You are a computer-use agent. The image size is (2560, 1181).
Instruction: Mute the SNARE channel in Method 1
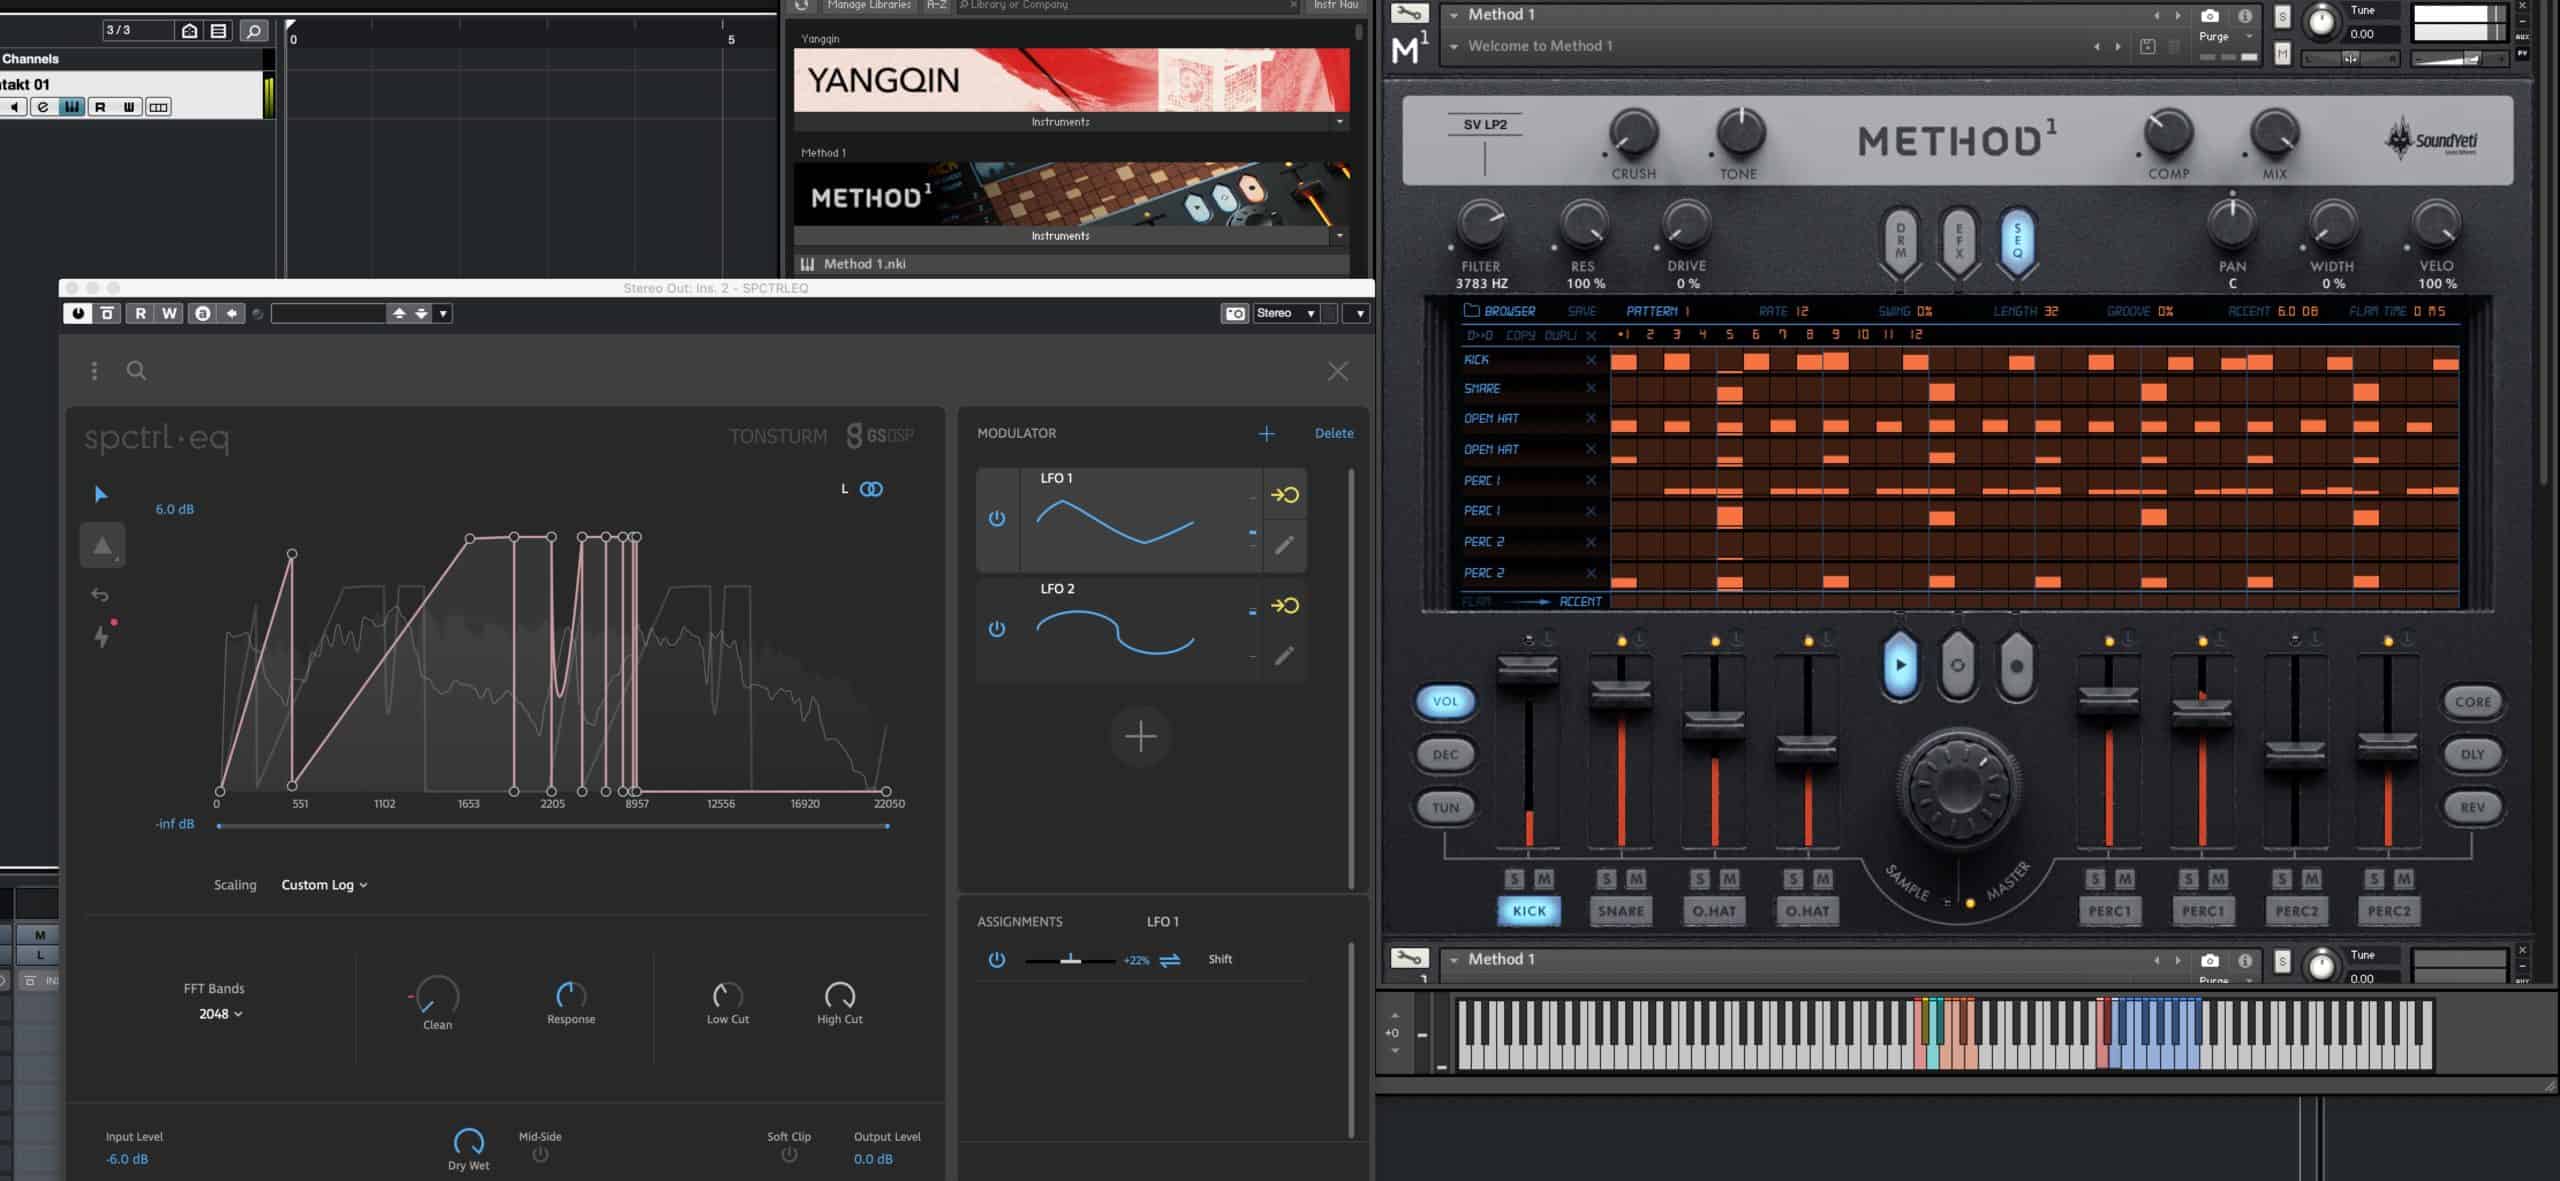click(1636, 880)
